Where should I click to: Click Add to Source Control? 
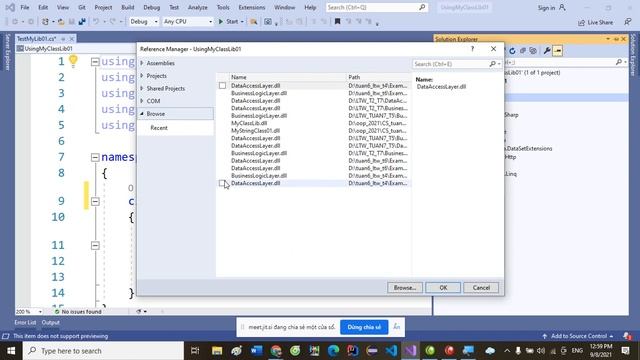578,336
